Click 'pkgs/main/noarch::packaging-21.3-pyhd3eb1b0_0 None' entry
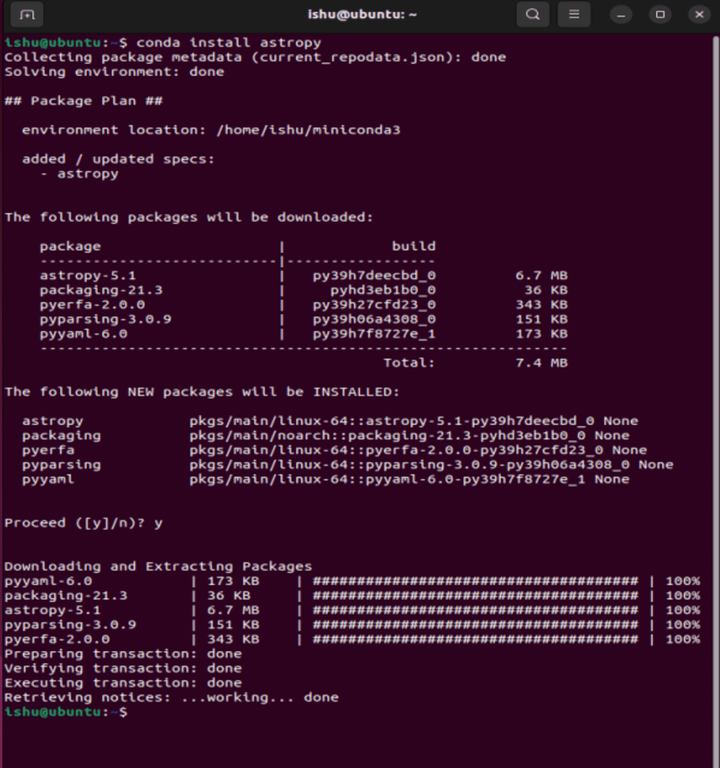This screenshot has width=720, height=768. point(409,436)
